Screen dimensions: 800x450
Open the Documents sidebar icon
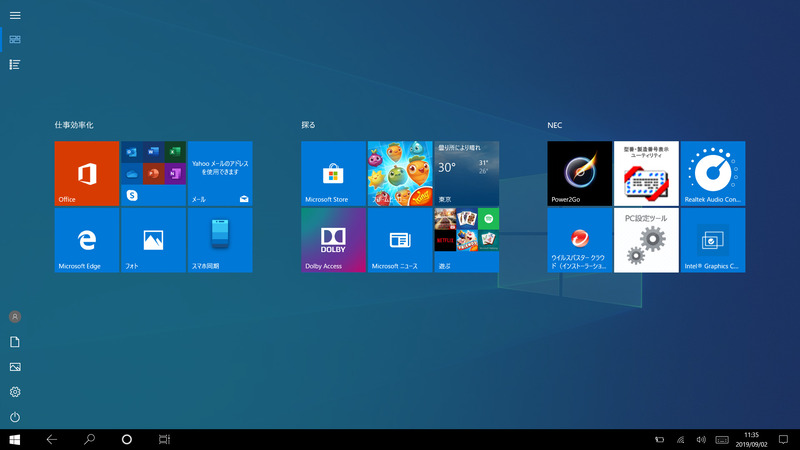tap(15, 342)
